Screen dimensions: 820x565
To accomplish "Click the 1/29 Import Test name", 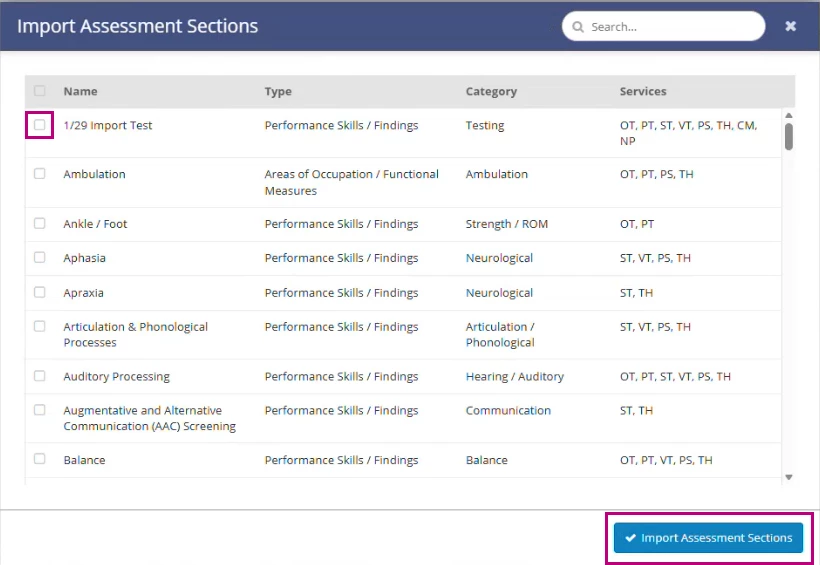I will 108,125.
